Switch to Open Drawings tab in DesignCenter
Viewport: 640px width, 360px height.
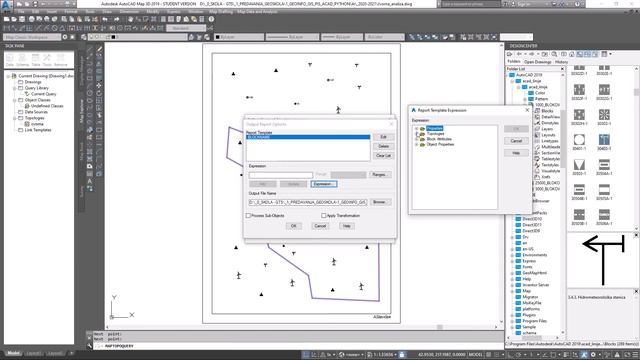[x=537, y=62]
